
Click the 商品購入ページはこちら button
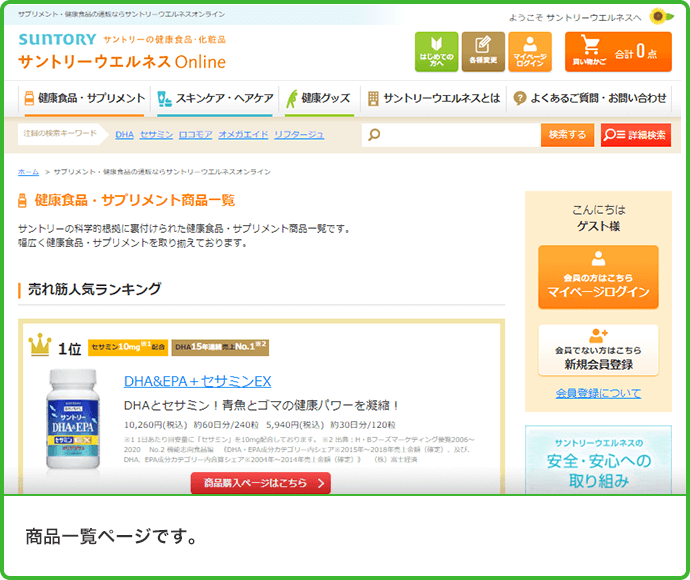261,483
